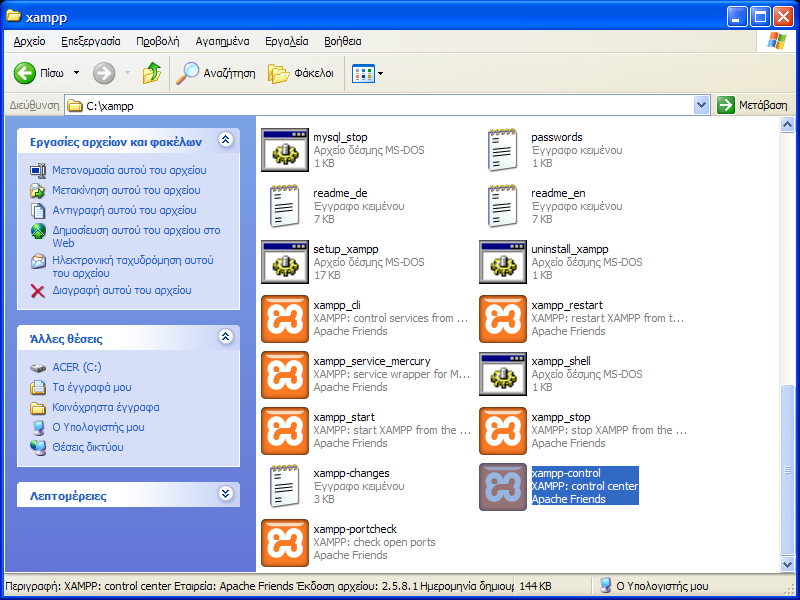Click the scrollbar up arrow
The height and width of the screenshot is (600, 800).
[787, 124]
